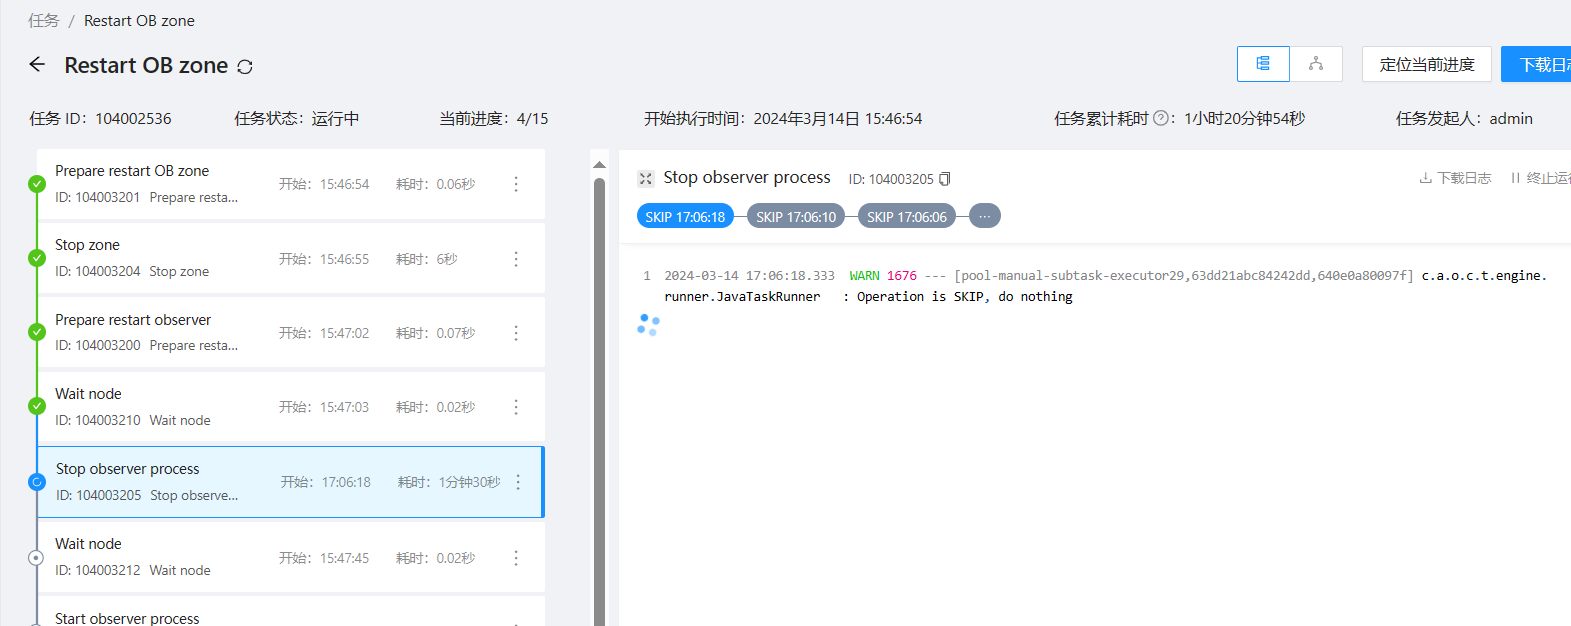Select SKIP 17:06:06 log tab
This screenshot has height=626, width=1571.
point(907,216)
